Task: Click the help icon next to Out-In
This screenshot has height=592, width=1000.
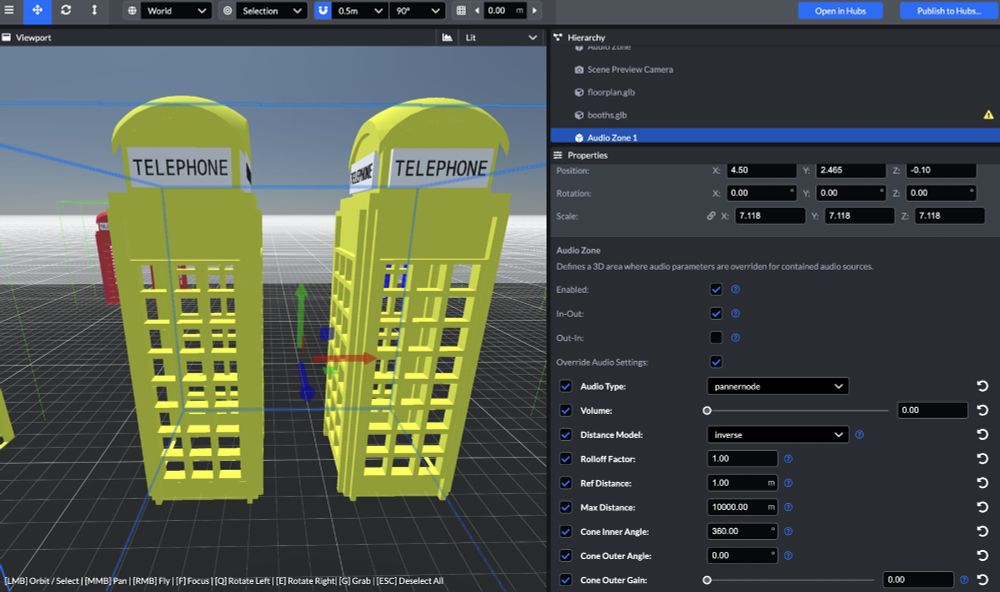Action: point(735,337)
